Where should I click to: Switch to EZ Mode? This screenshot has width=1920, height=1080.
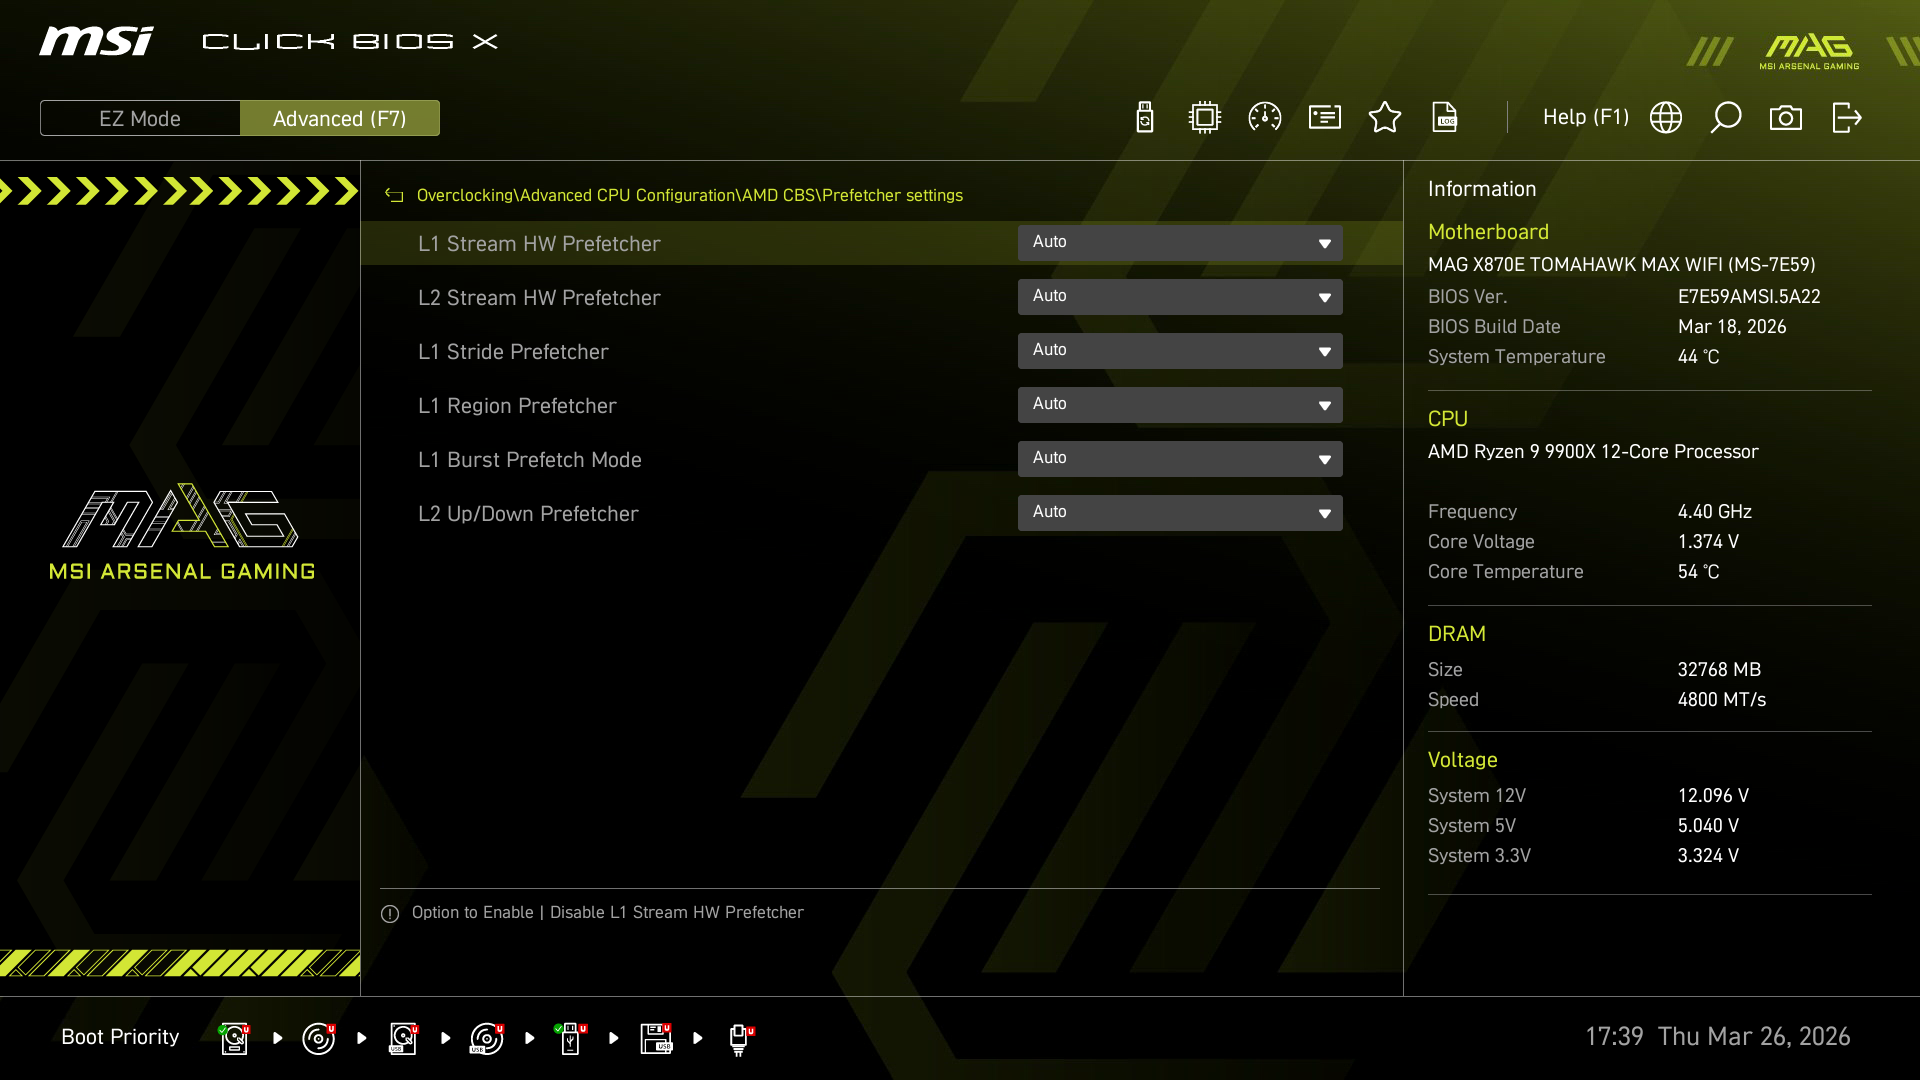pos(140,118)
